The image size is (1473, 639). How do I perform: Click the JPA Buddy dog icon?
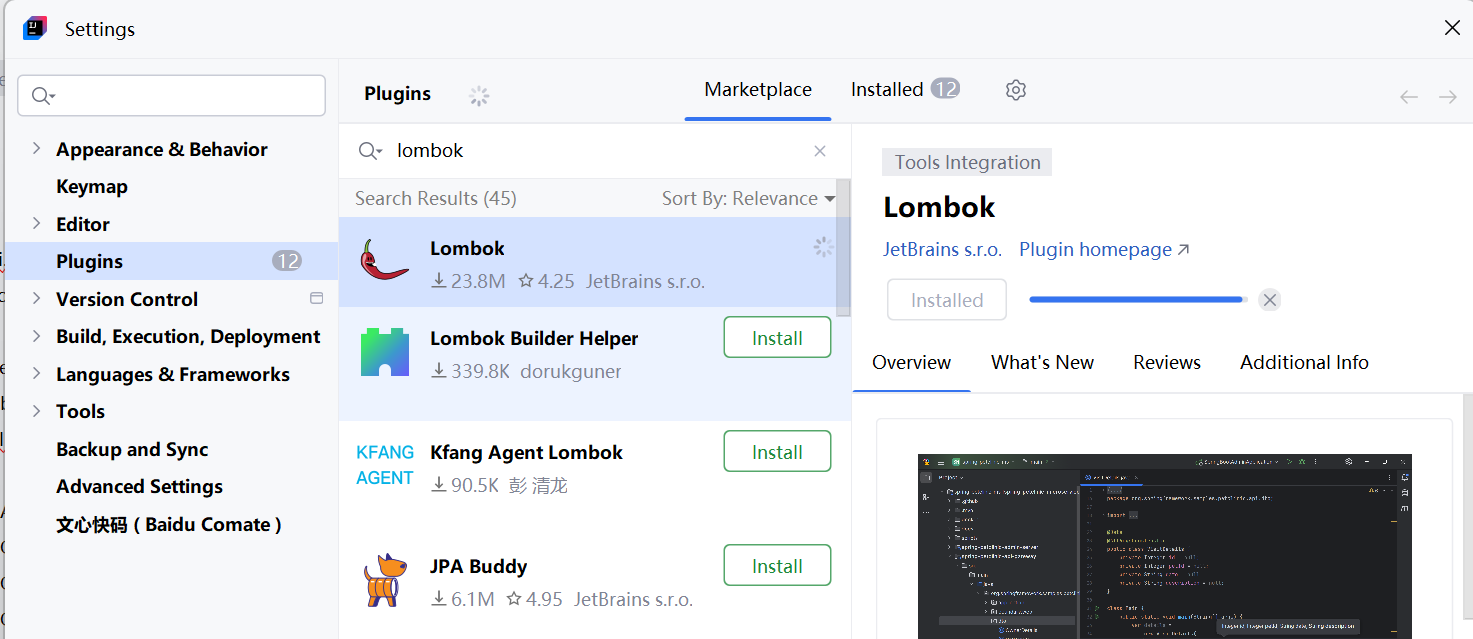[x=385, y=580]
